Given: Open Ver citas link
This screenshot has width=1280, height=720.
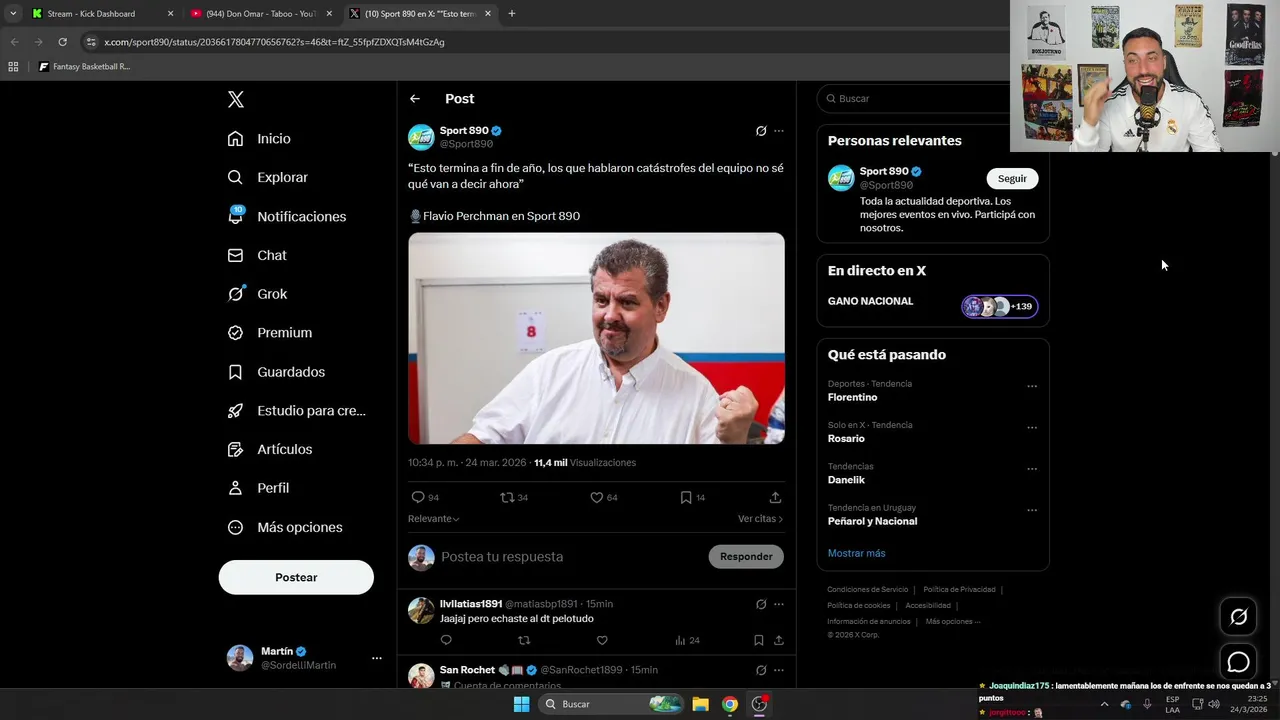Looking at the screenshot, I should [760, 519].
